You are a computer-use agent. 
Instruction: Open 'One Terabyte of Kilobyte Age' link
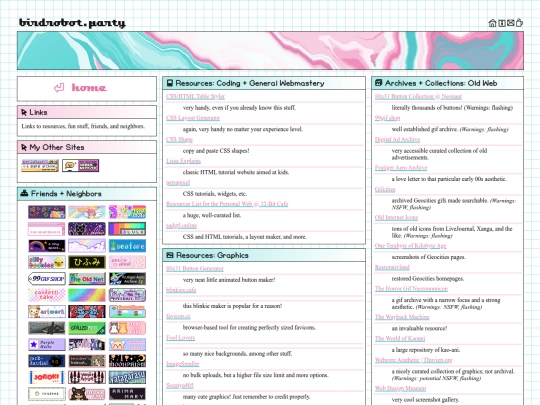[x=410, y=246]
